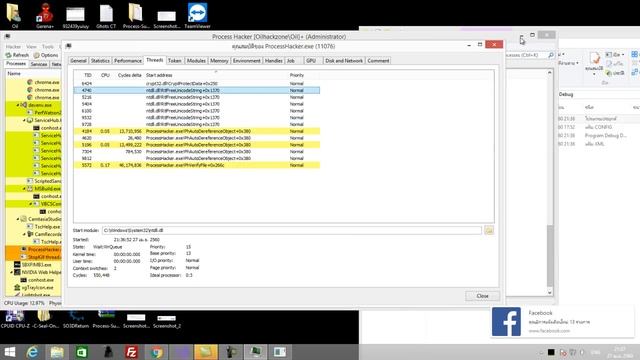
Task: Open the Performance tab
Action: pyautogui.click(x=128, y=61)
